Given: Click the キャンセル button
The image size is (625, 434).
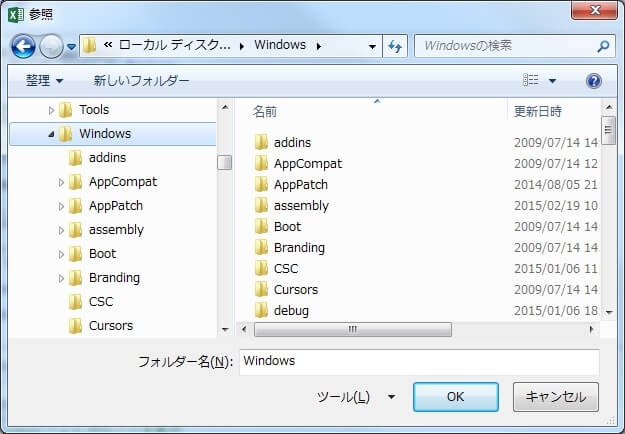Looking at the screenshot, I should click(555, 397).
